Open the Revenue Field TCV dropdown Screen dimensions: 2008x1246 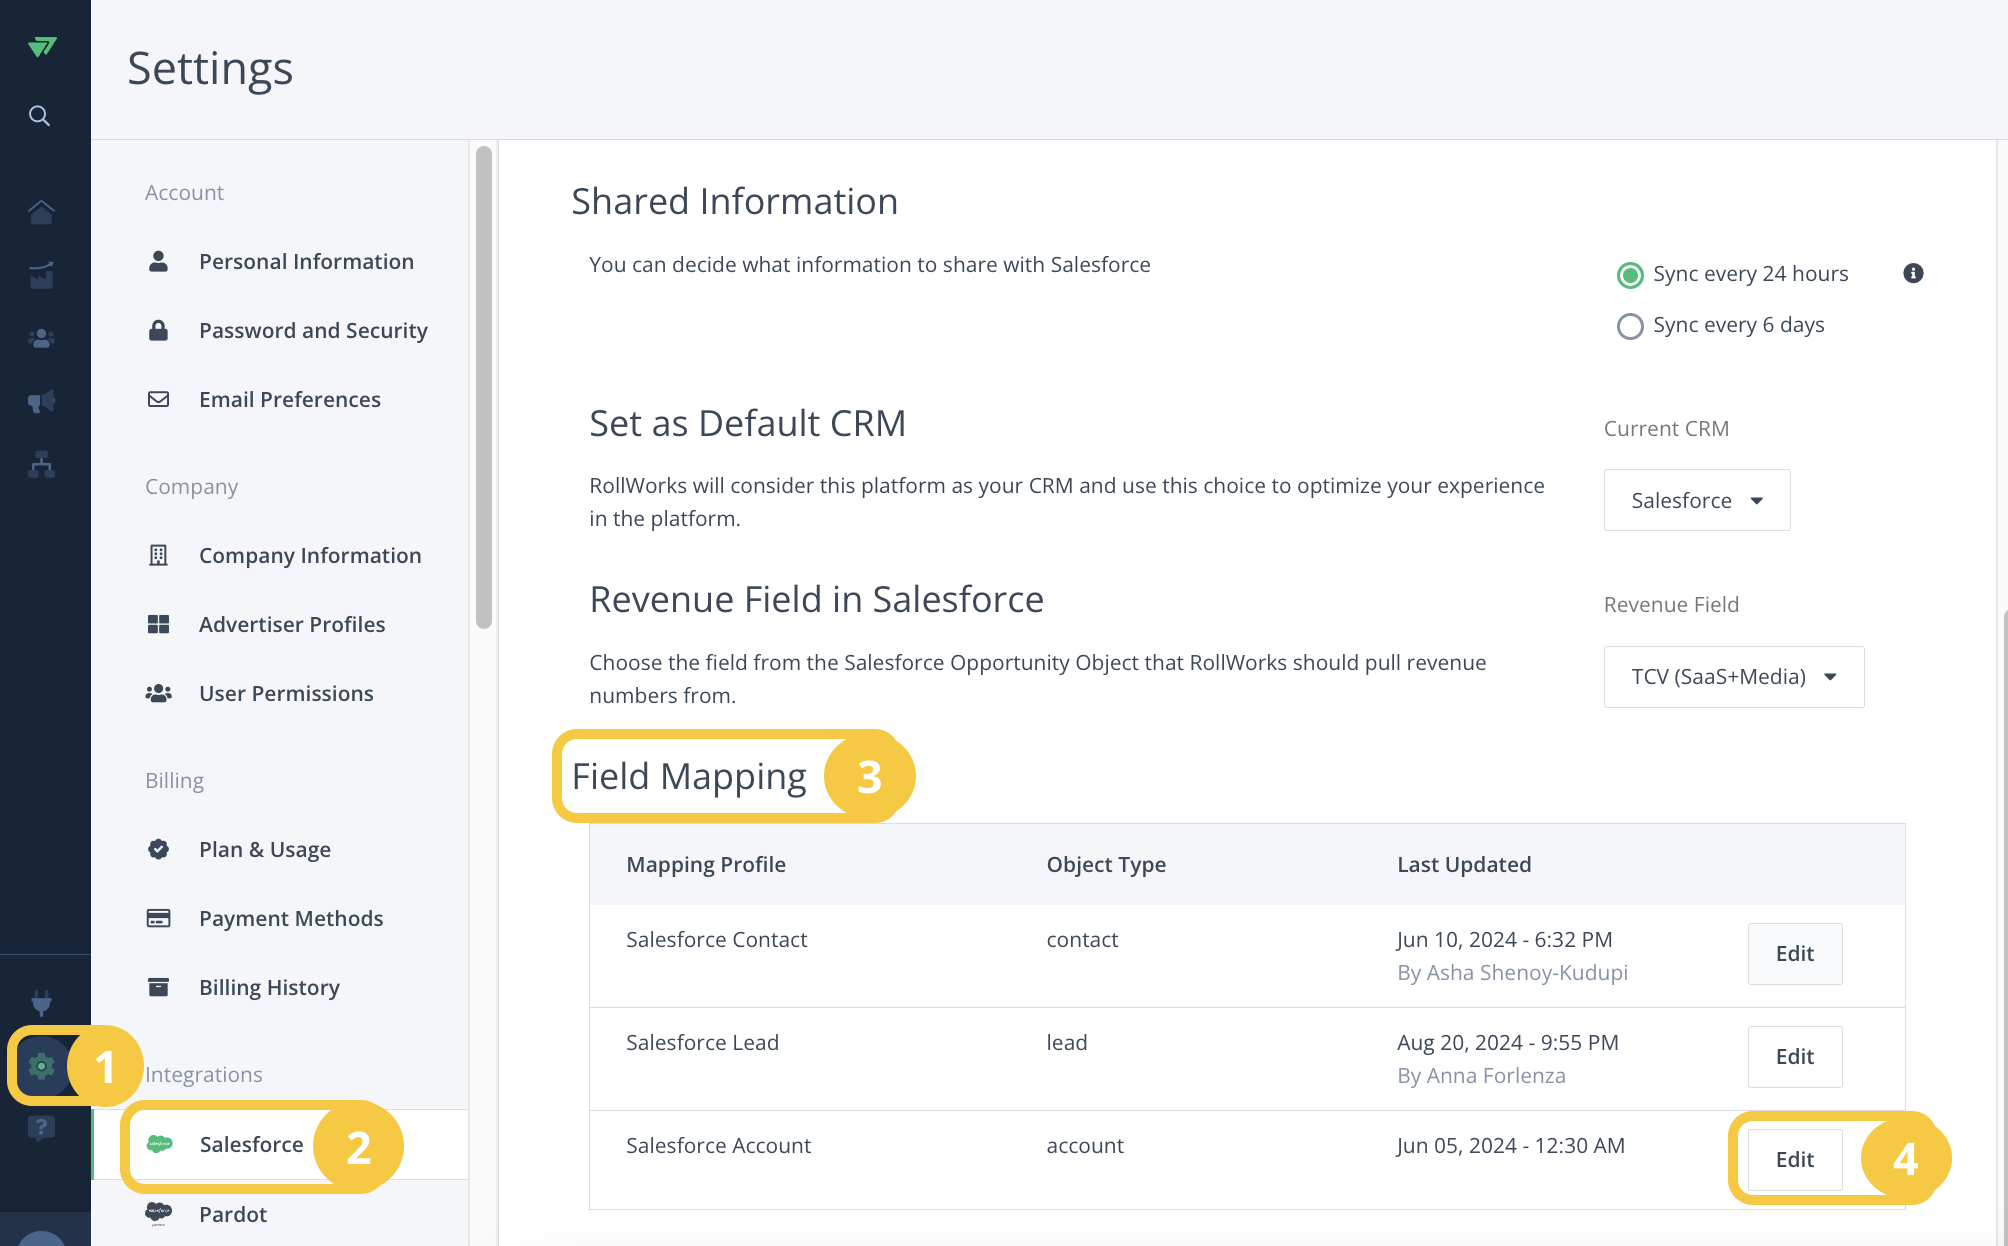tap(1734, 677)
